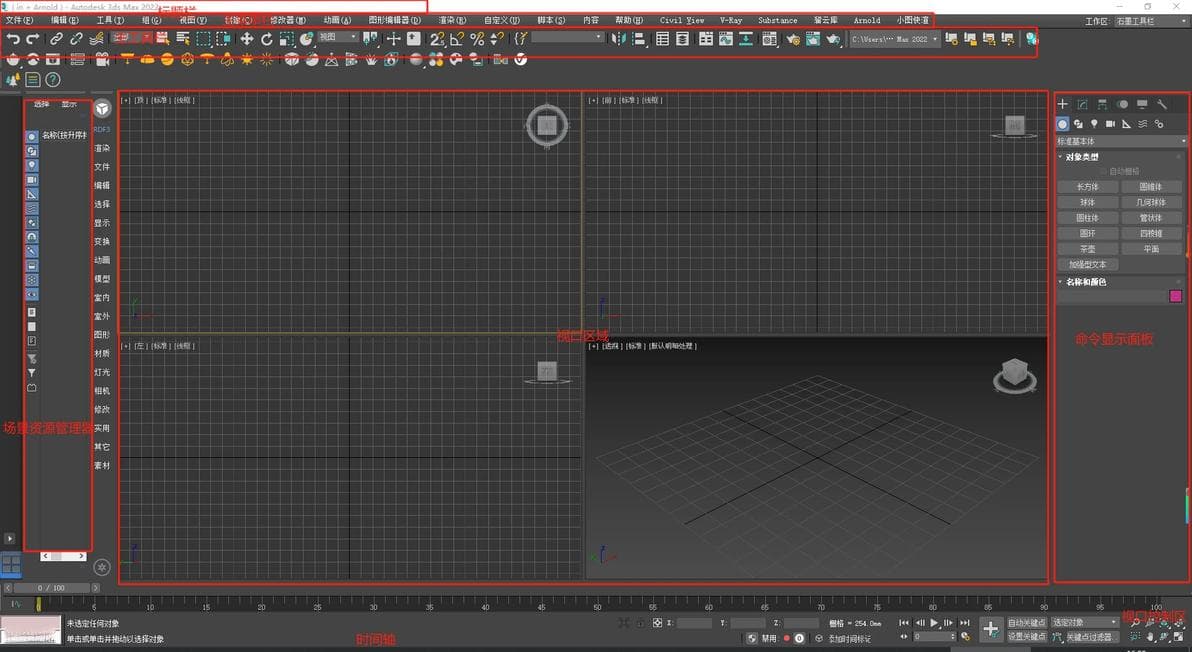The width and height of the screenshot is (1192, 652).
Task: Open the selection filter dropdown in the toolbar
Action: coord(131,37)
